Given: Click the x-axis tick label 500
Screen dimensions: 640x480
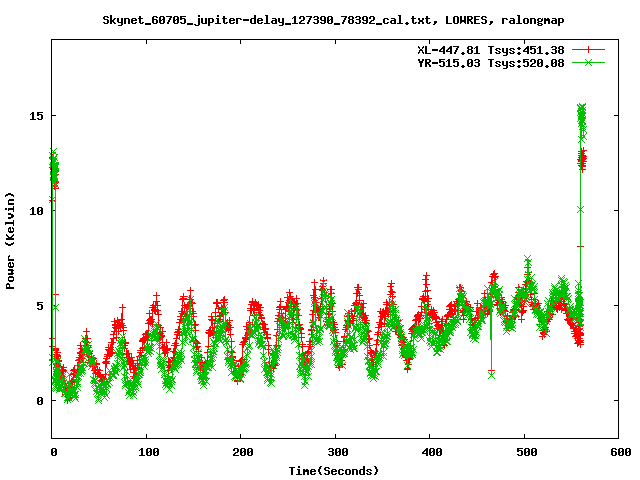Looking at the screenshot, I should click(x=527, y=452).
